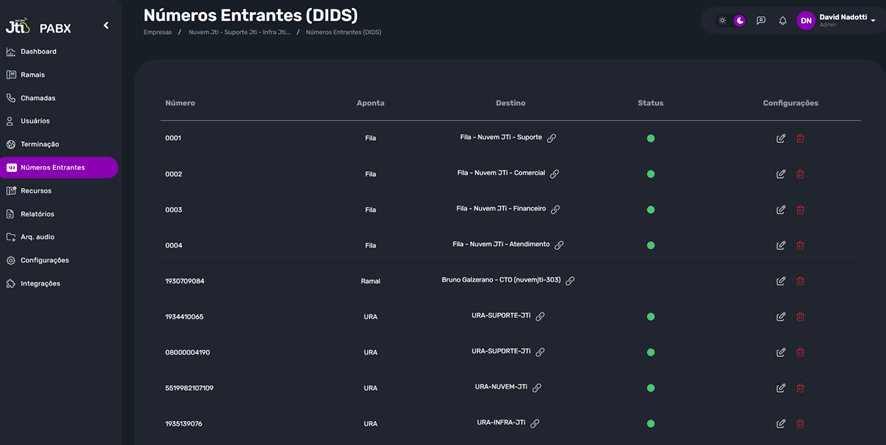
Task: Delete the 1930709084 number entry
Action: pos(800,281)
